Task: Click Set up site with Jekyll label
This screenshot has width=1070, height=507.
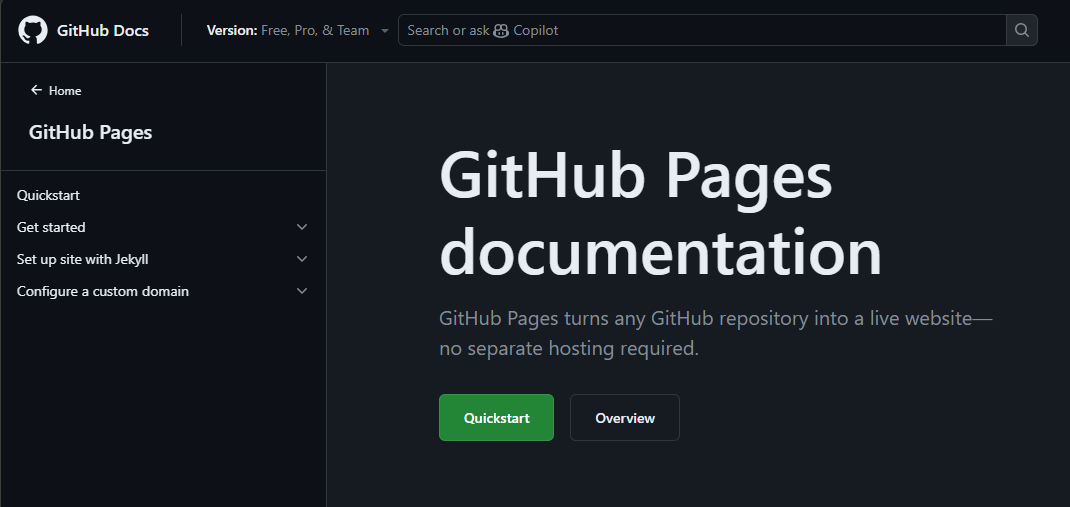Action: [83, 259]
